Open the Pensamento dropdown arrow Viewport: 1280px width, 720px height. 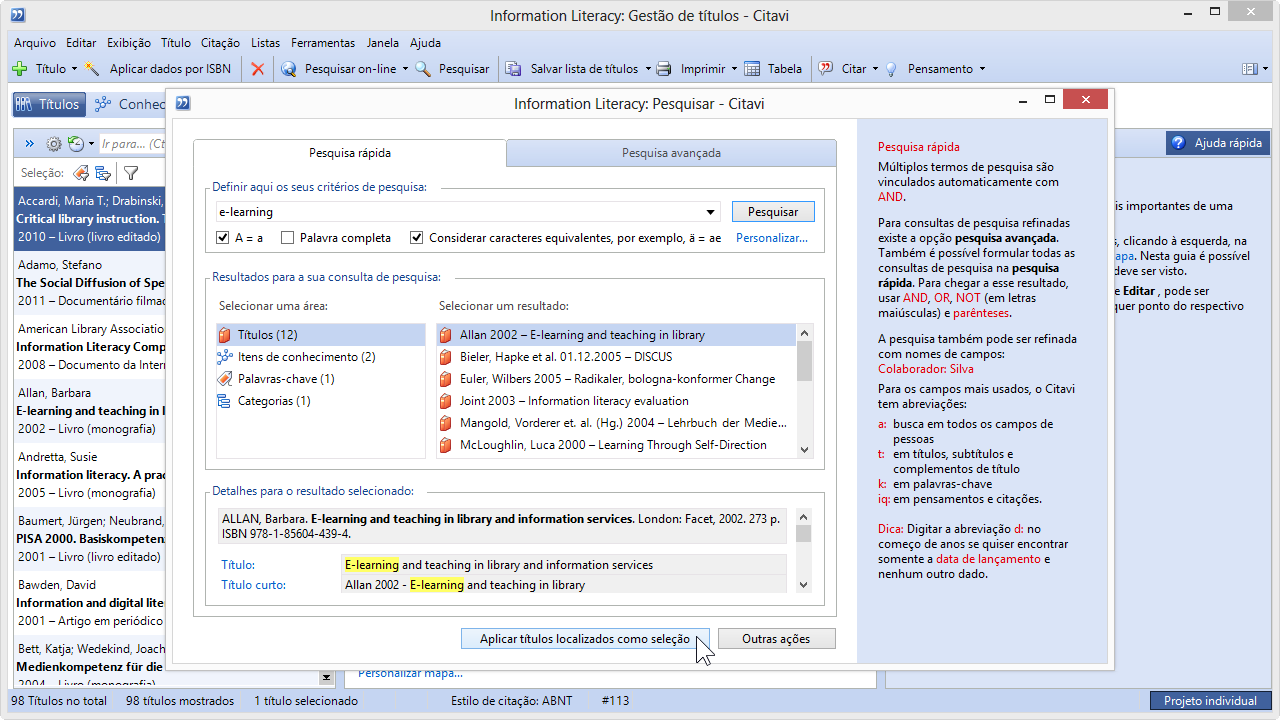click(982, 69)
